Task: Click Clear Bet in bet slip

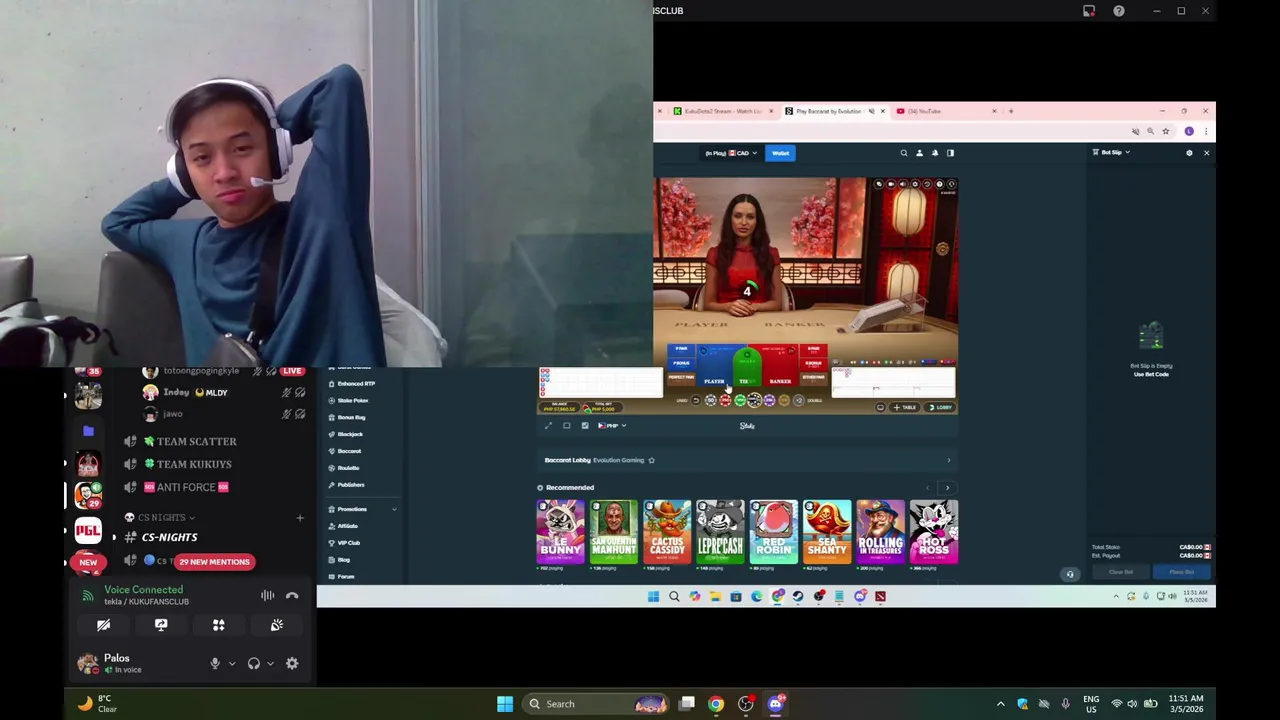Action: (x=1121, y=572)
